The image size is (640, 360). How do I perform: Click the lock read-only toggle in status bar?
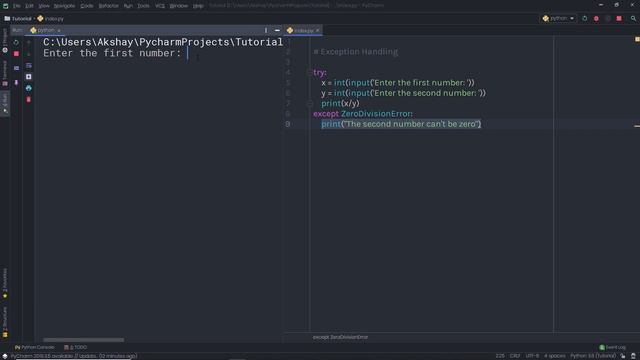(x=623, y=356)
